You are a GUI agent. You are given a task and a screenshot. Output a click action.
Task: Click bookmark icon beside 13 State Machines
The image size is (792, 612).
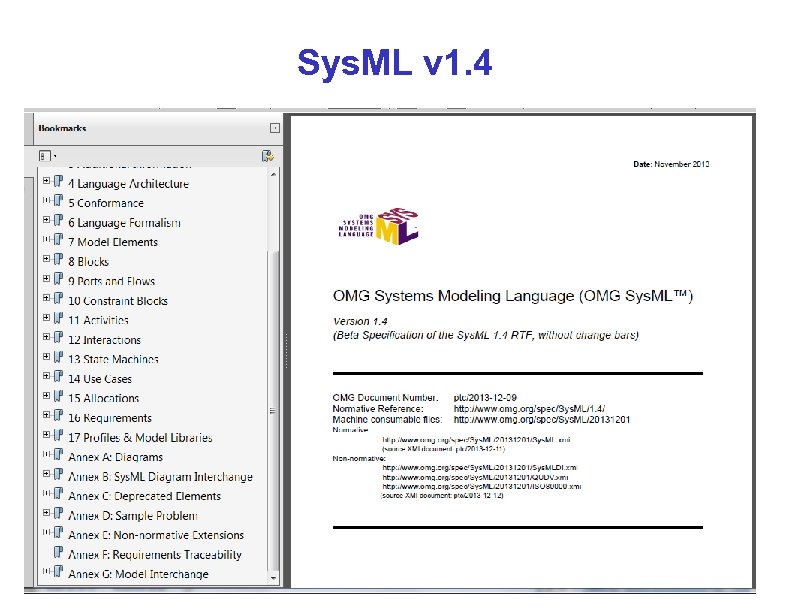coord(59,357)
